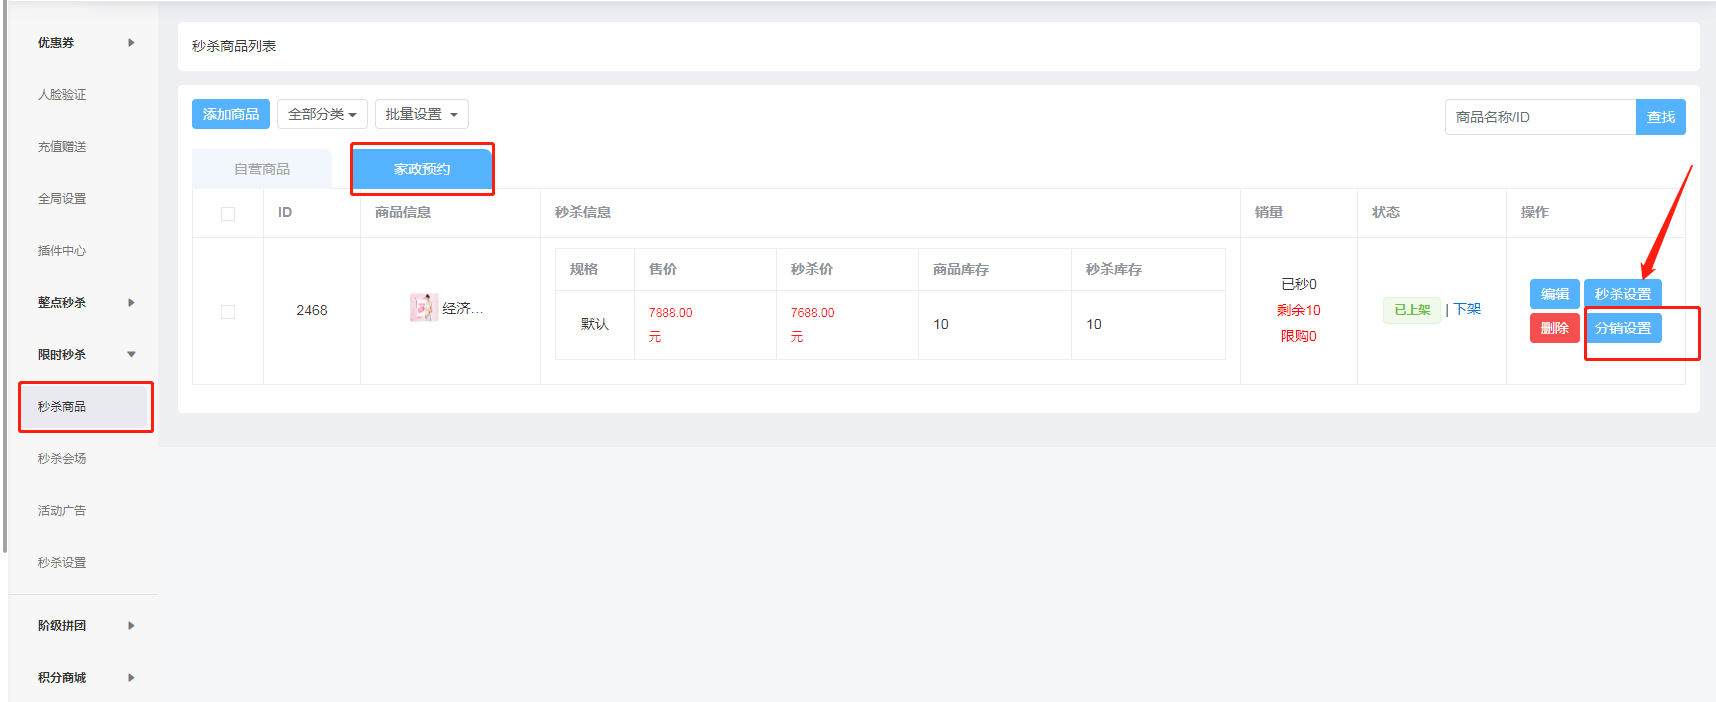Tick the select-all checkbox in table header
Image resolution: width=1716 pixels, height=702 pixels.
pos(228,214)
